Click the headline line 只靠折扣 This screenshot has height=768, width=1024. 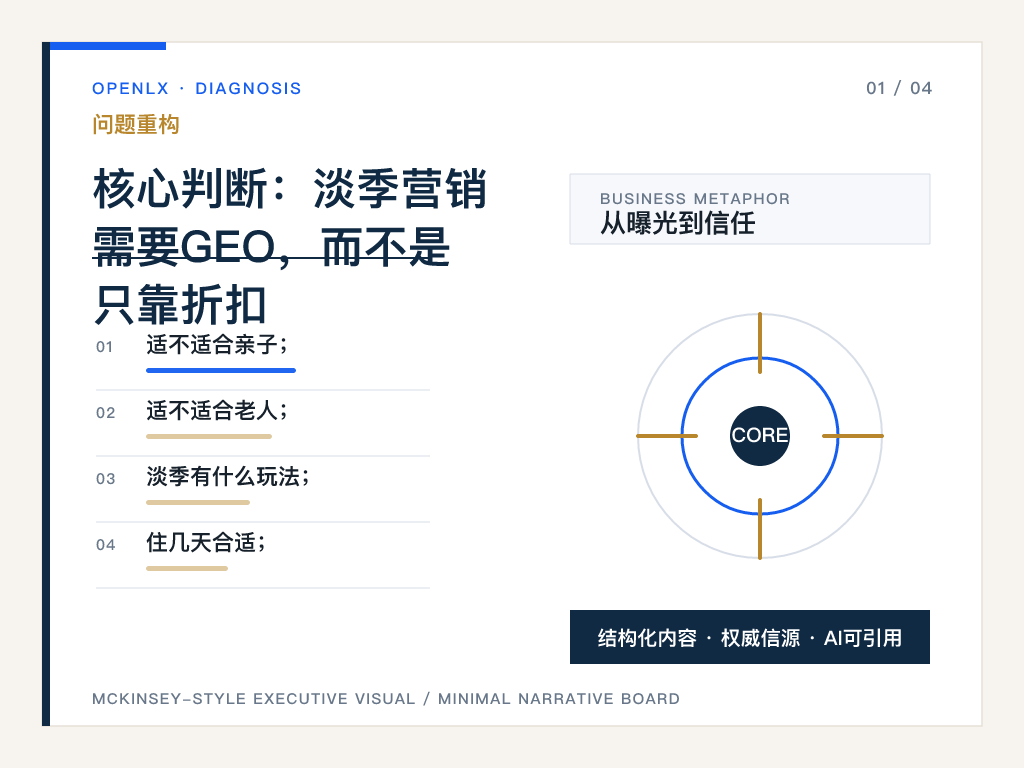pyautogui.click(x=180, y=304)
